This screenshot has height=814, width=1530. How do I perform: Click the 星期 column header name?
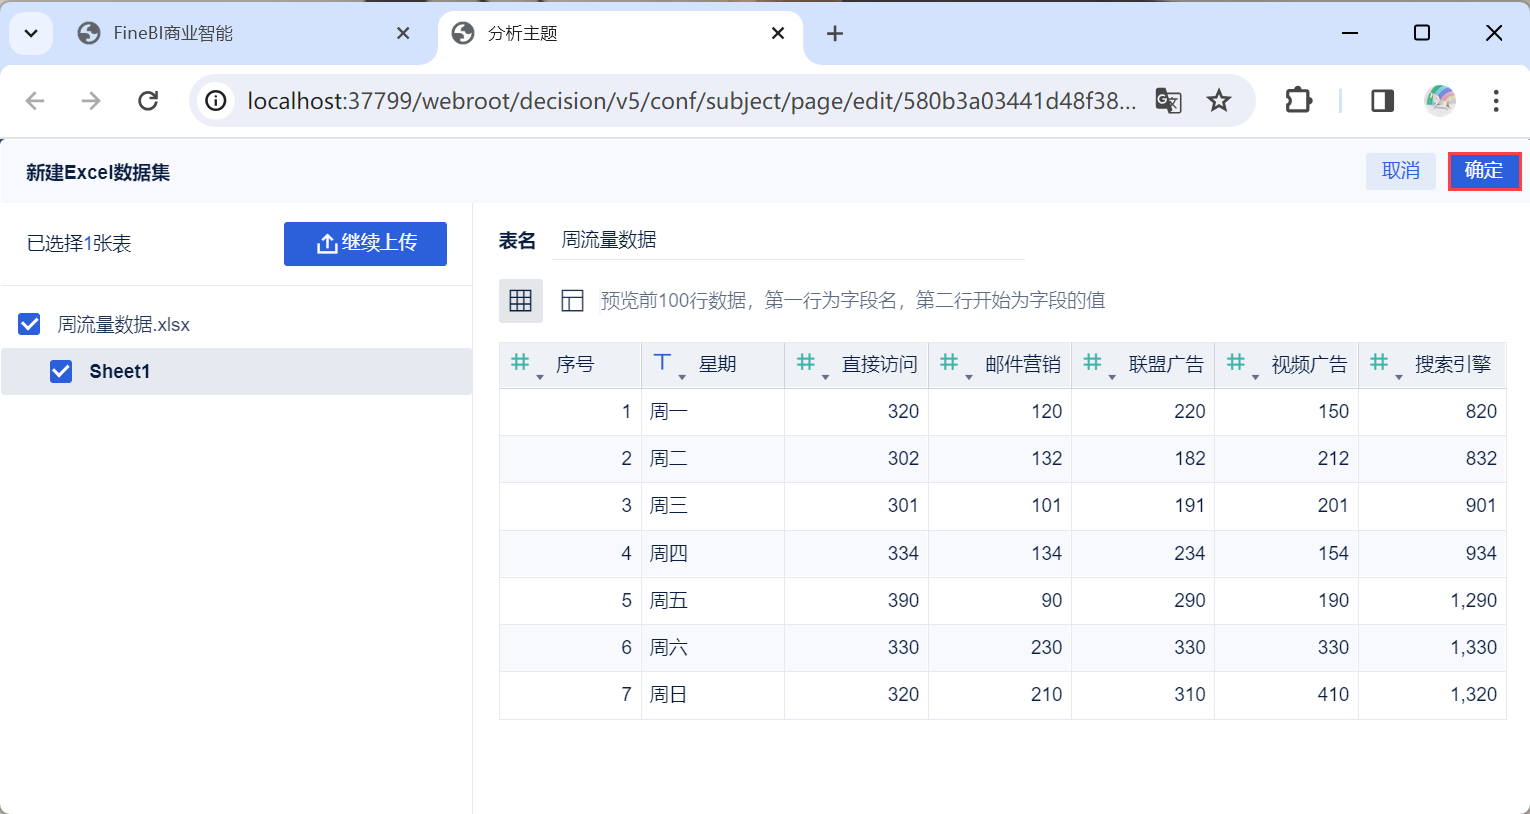717,364
